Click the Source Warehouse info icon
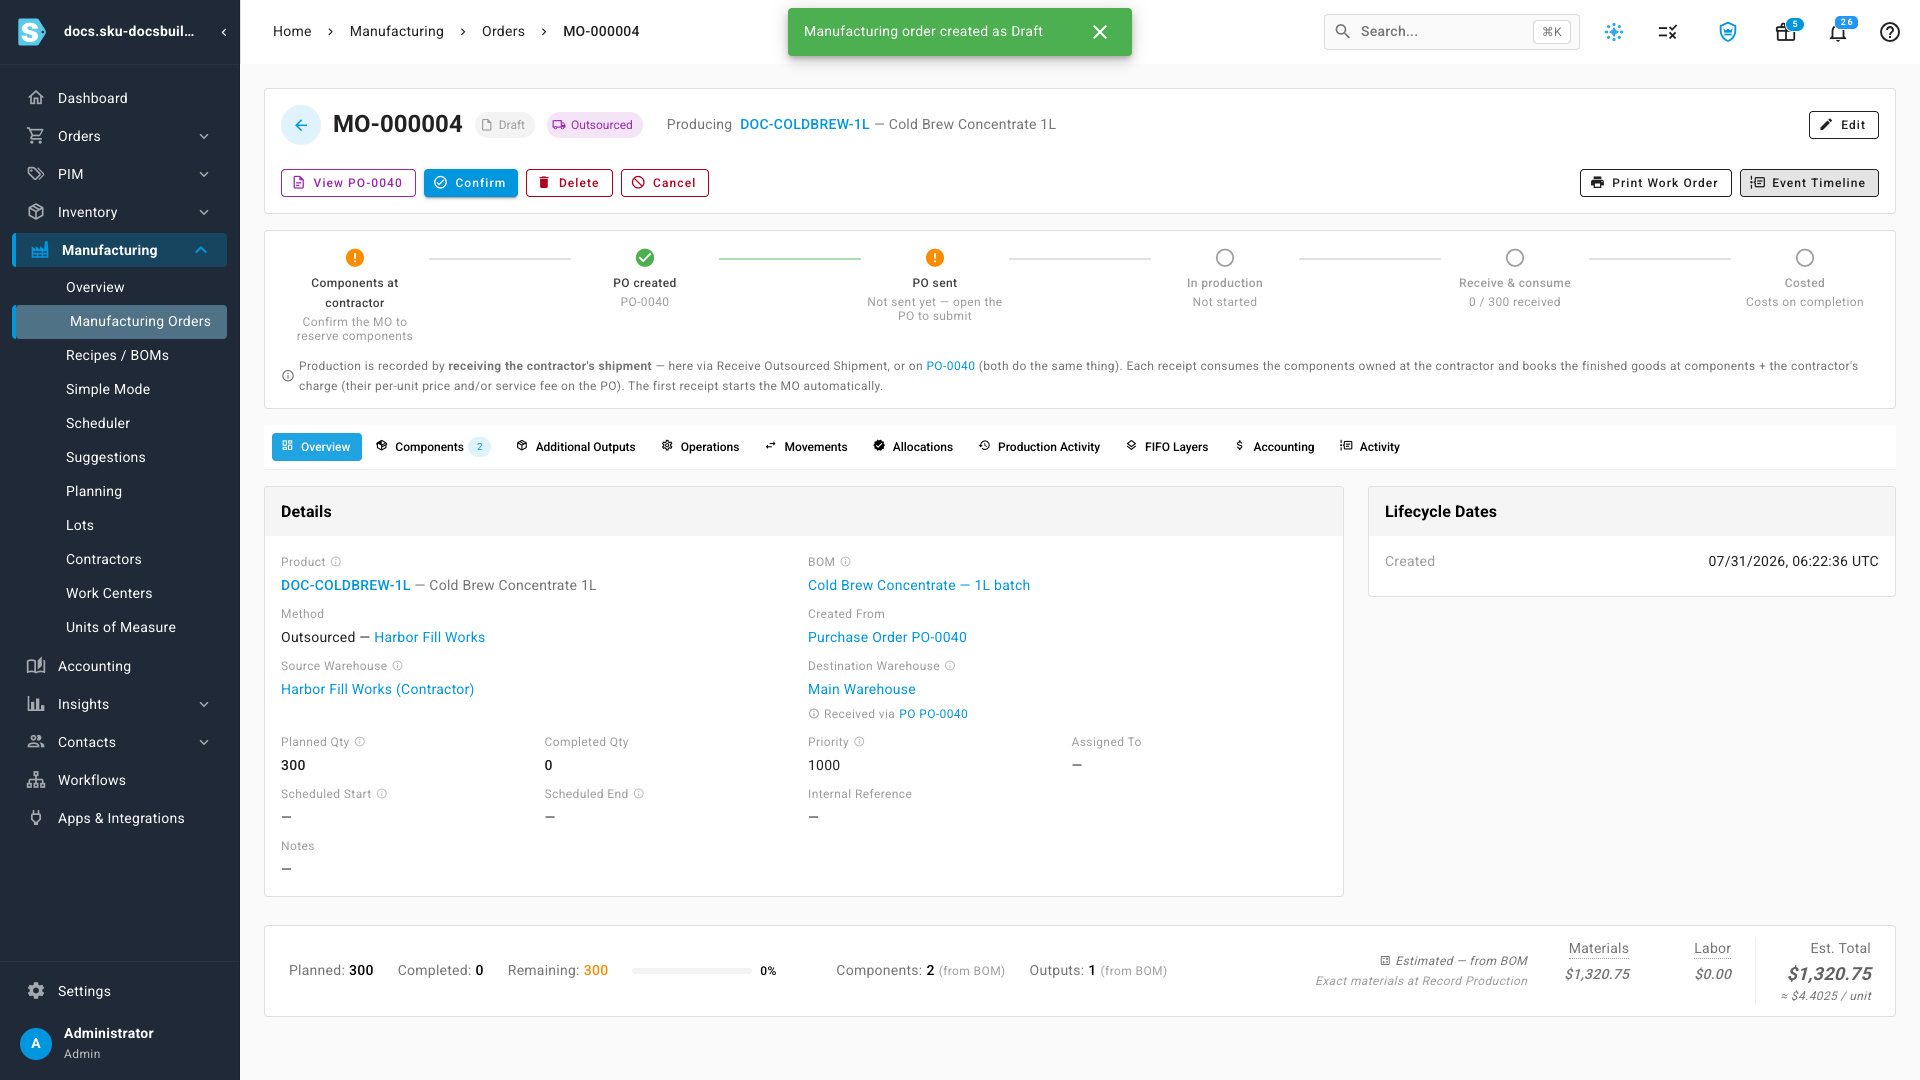Screen dimensions: 1920x1080 397,666
